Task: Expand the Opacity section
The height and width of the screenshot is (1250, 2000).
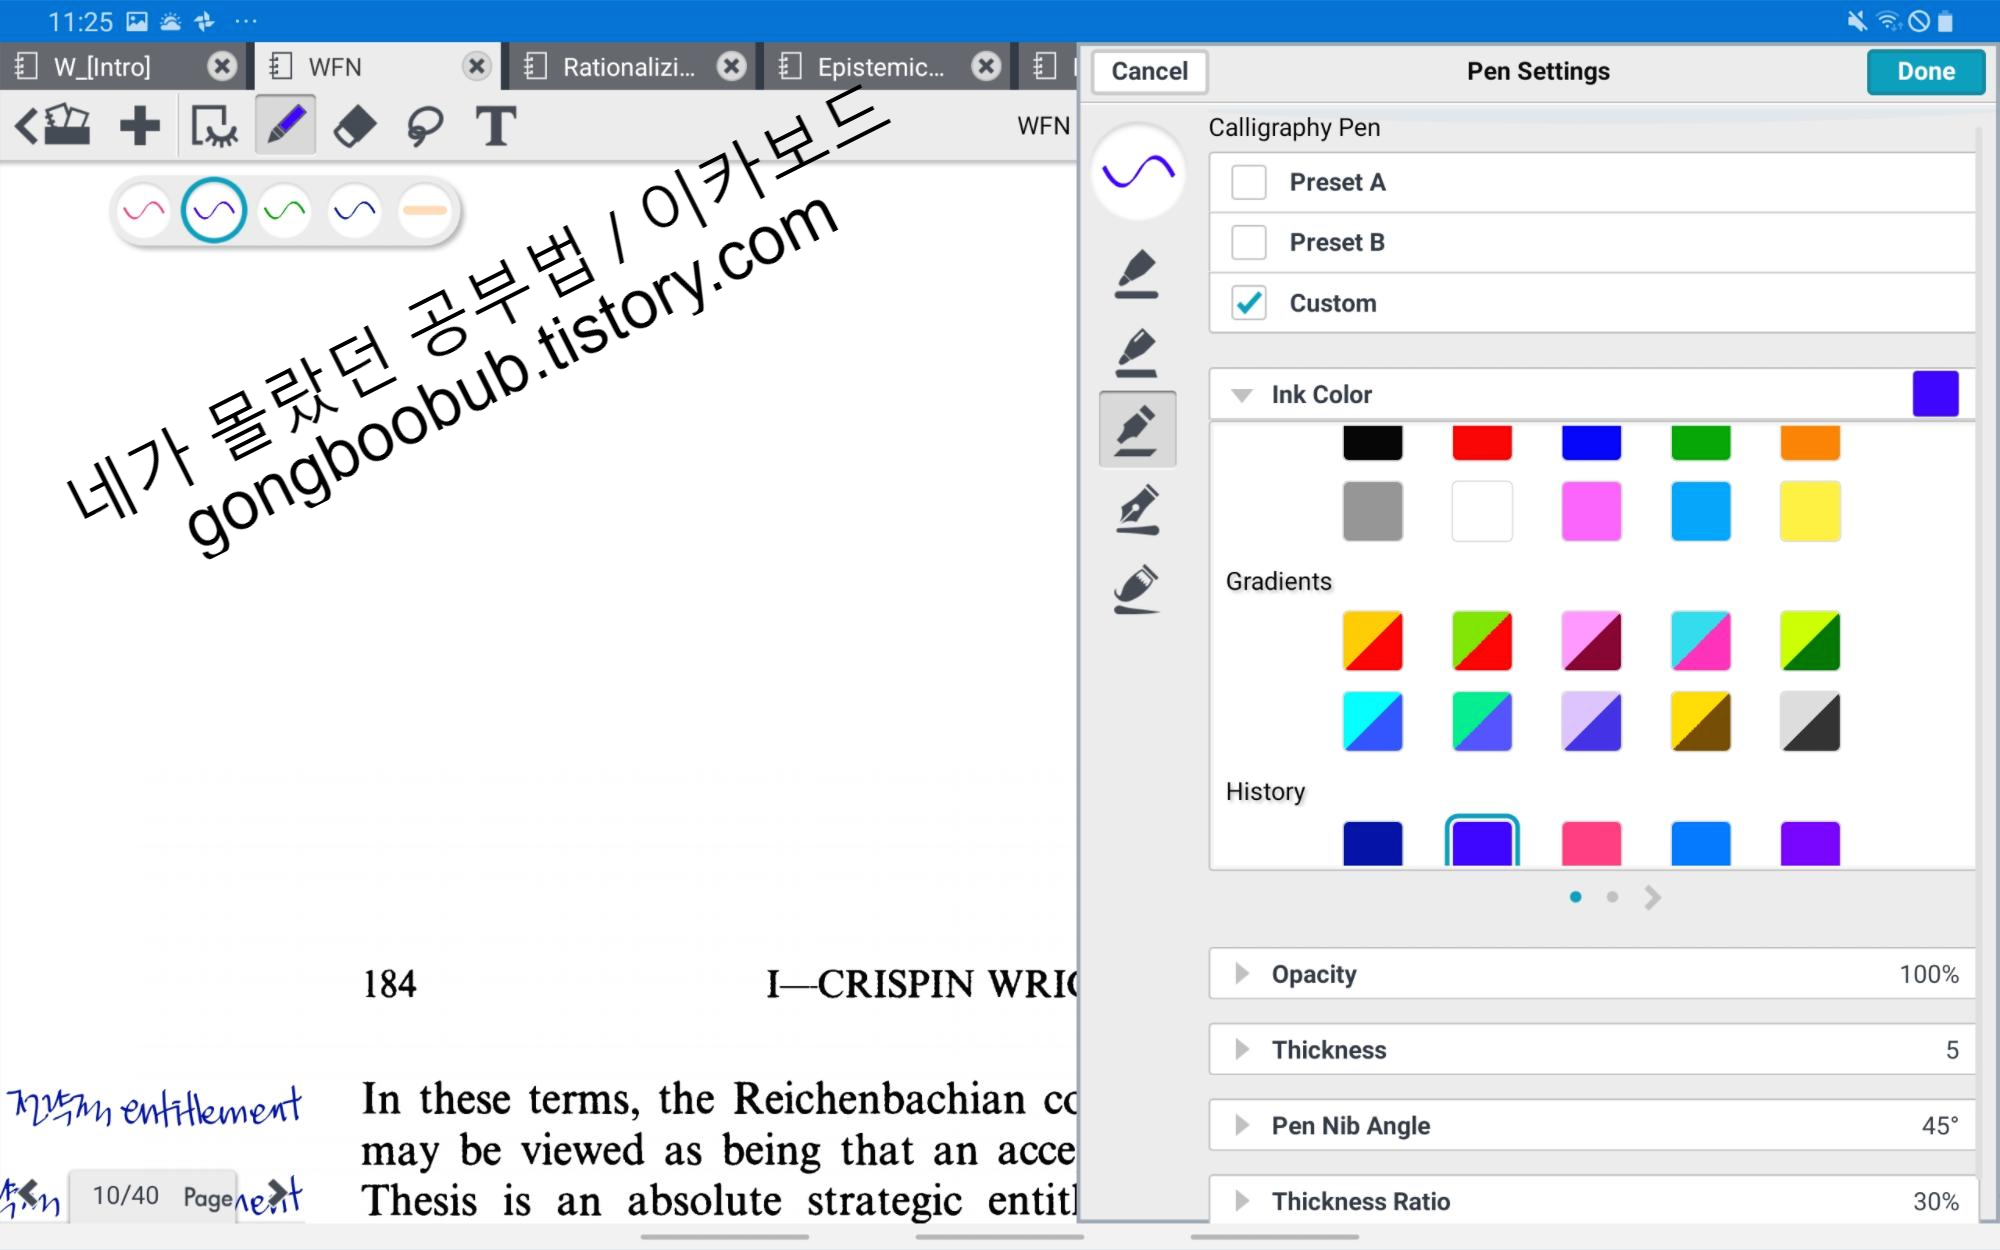Action: (1242, 974)
